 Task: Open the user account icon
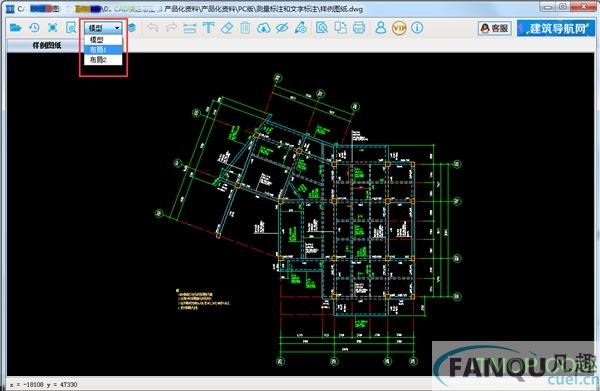click(x=381, y=28)
